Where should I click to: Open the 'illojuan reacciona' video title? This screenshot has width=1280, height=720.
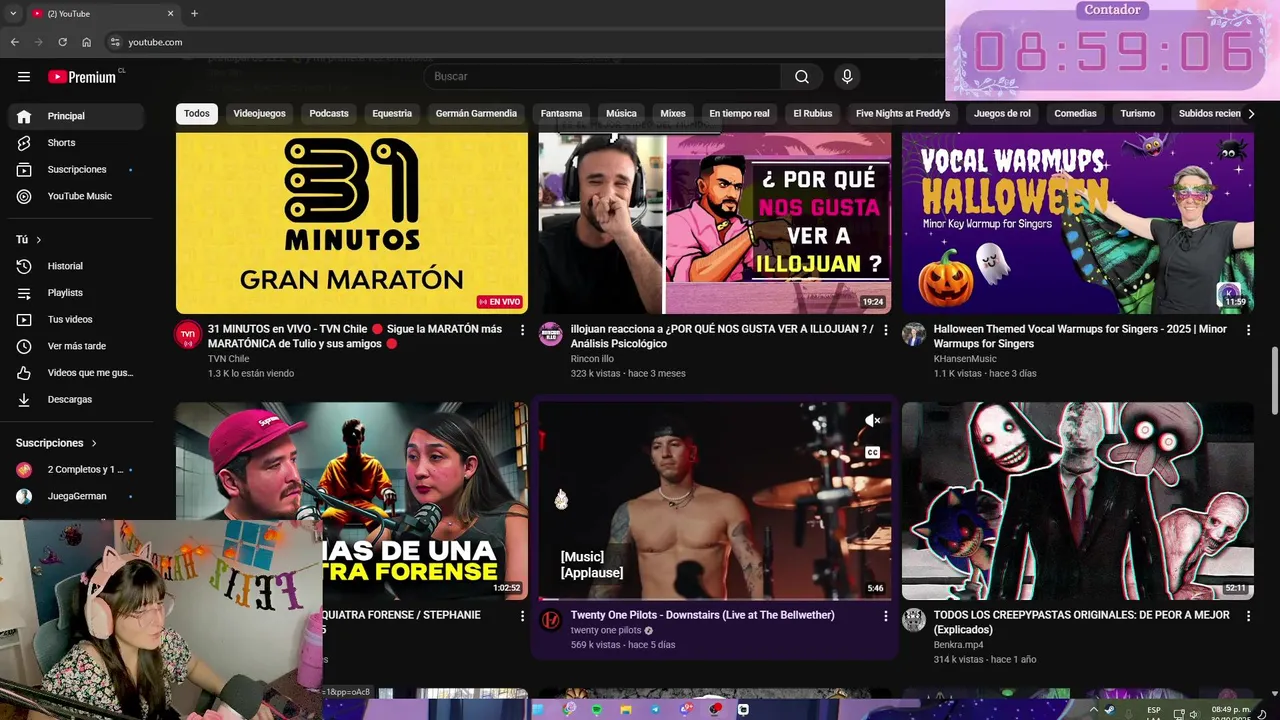(722, 336)
